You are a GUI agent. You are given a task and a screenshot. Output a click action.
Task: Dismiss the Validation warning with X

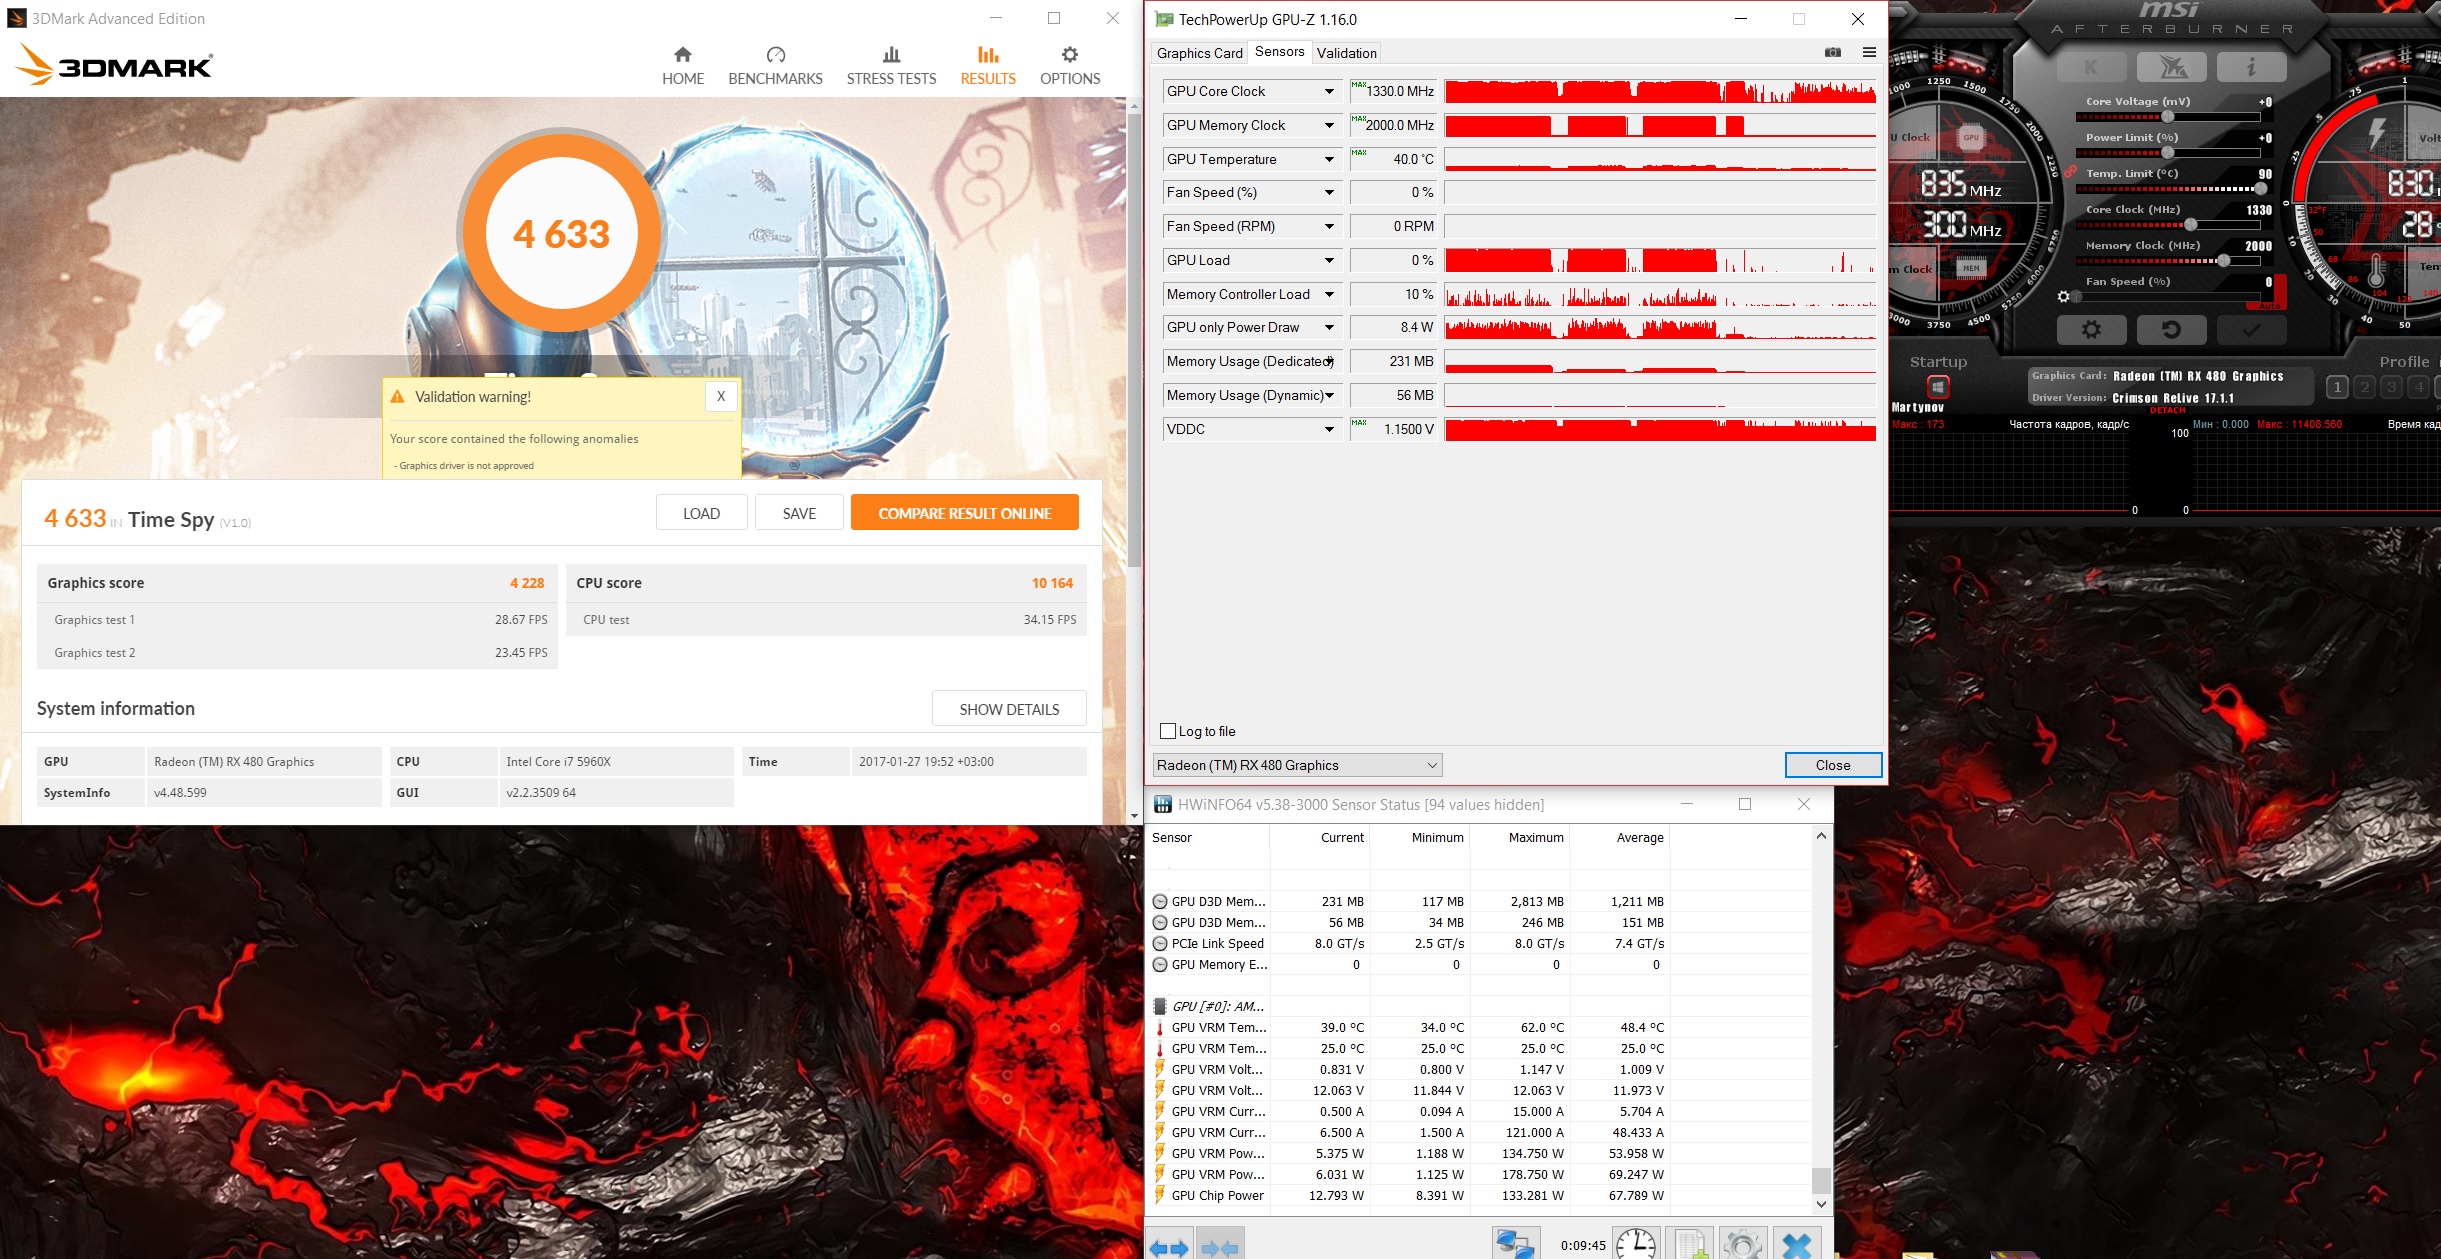tap(720, 396)
